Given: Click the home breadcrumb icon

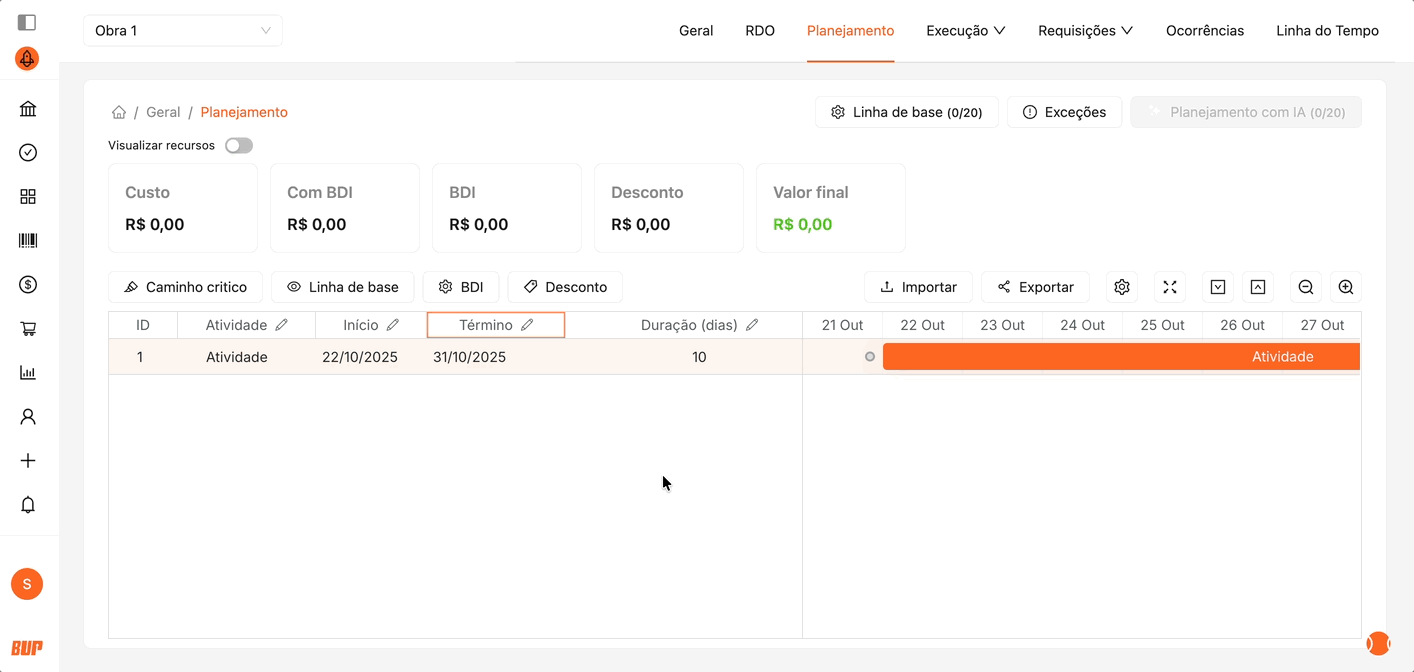Looking at the screenshot, I should [119, 112].
